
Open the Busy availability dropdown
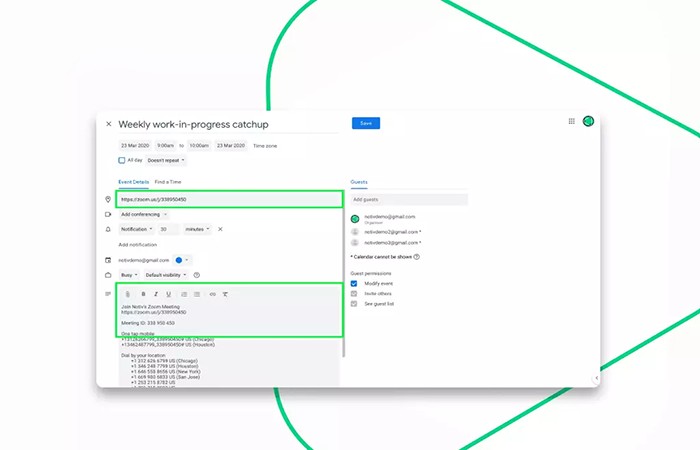click(x=129, y=275)
